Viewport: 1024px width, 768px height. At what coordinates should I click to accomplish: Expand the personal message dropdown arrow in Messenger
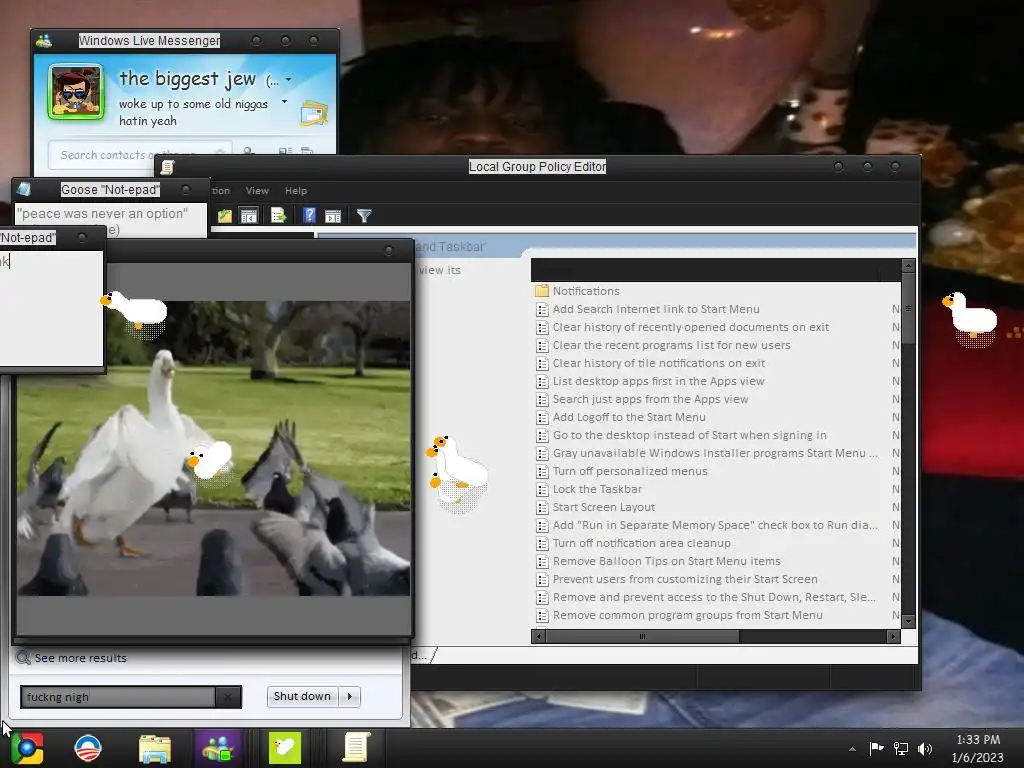(284, 102)
